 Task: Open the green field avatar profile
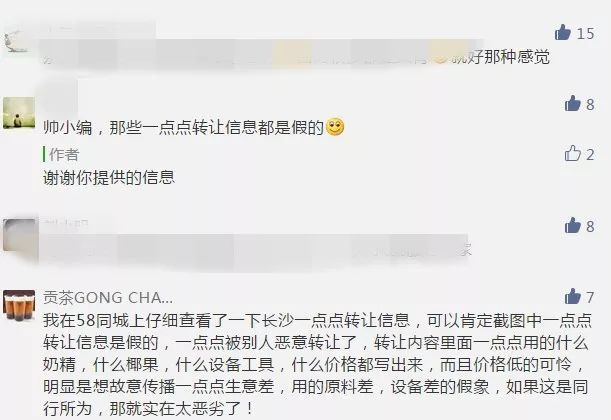pyautogui.click(x=19, y=113)
